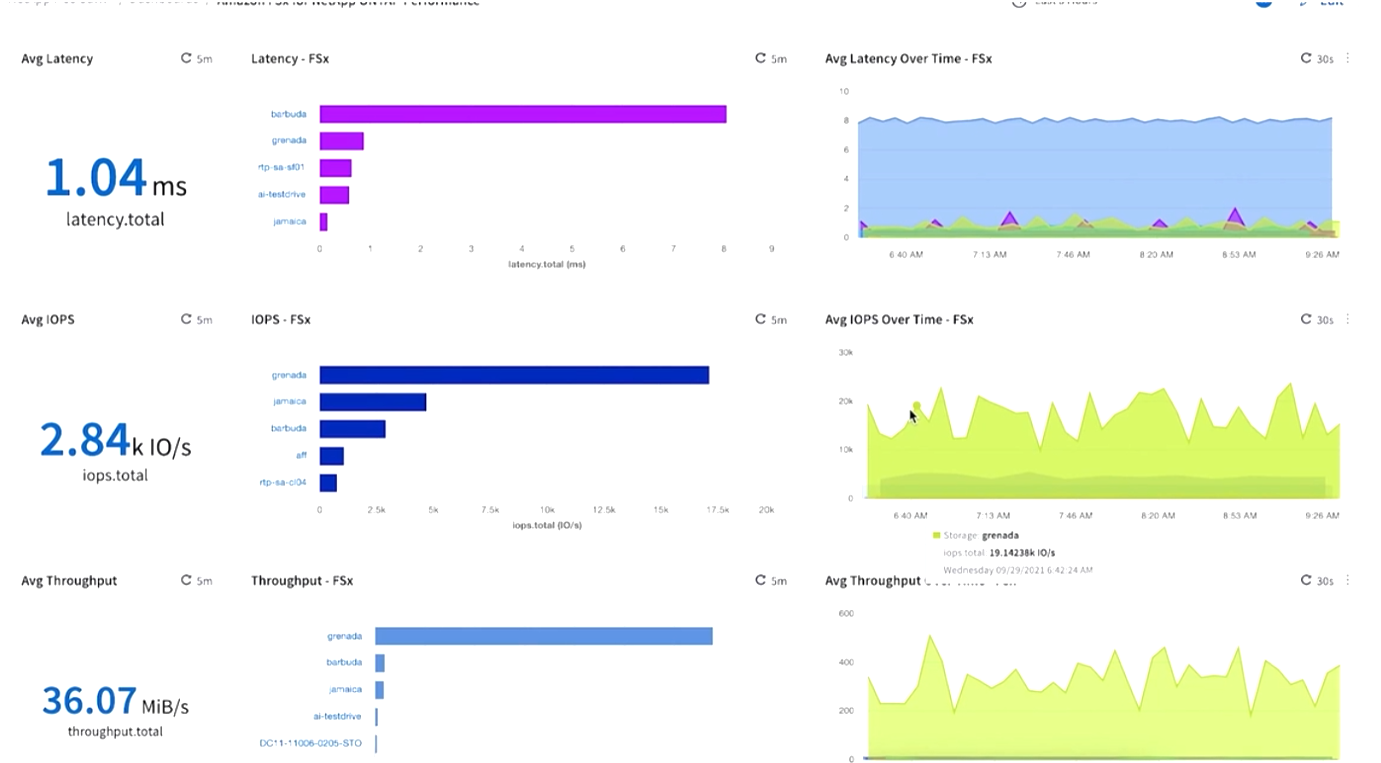Open options menu for Avg Latency Over Time
The width and height of the screenshot is (1381, 763).
[x=1348, y=59]
